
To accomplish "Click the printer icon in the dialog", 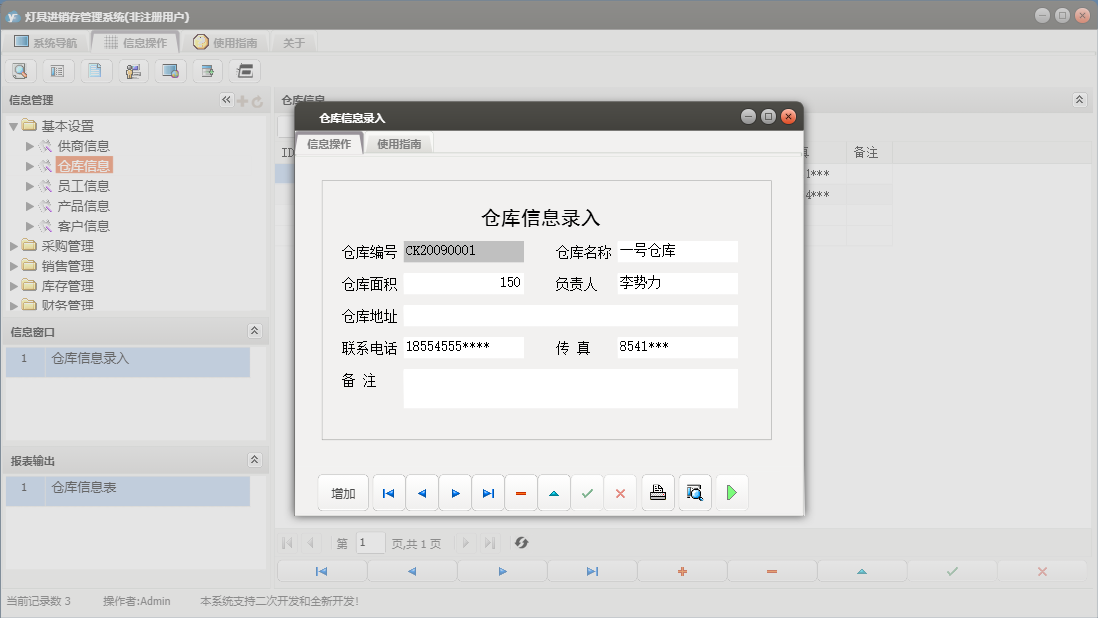I will (657, 492).
